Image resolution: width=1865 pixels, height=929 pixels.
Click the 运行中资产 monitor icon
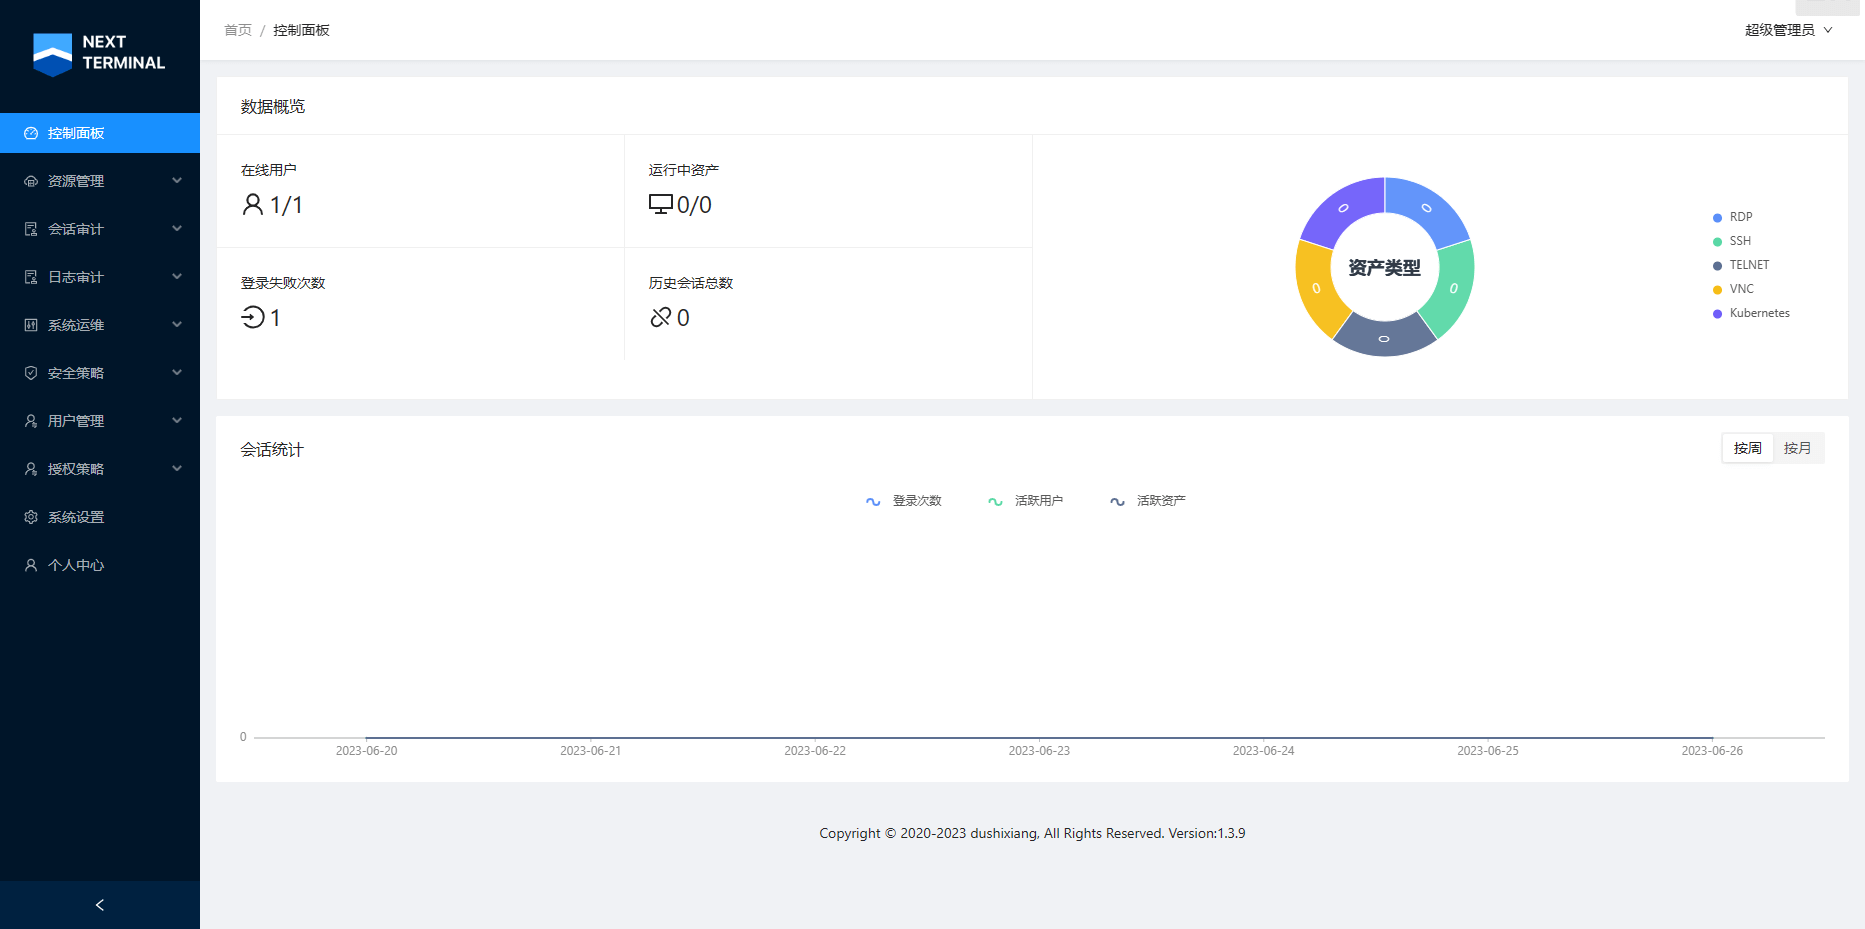click(660, 205)
